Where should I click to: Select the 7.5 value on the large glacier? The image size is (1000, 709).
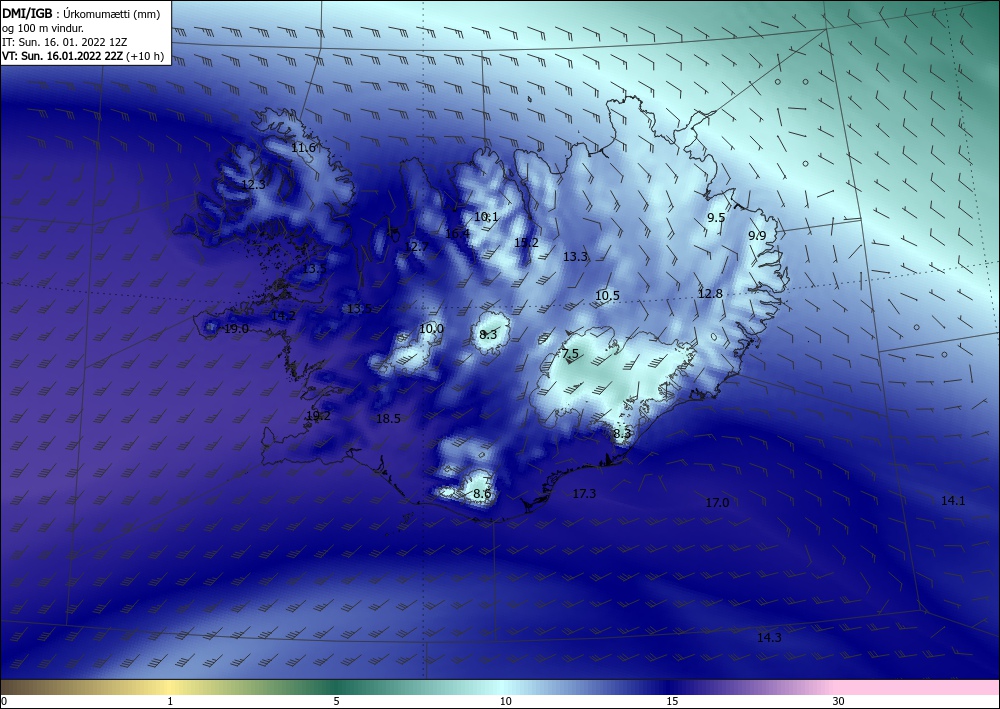coord(570,353)
